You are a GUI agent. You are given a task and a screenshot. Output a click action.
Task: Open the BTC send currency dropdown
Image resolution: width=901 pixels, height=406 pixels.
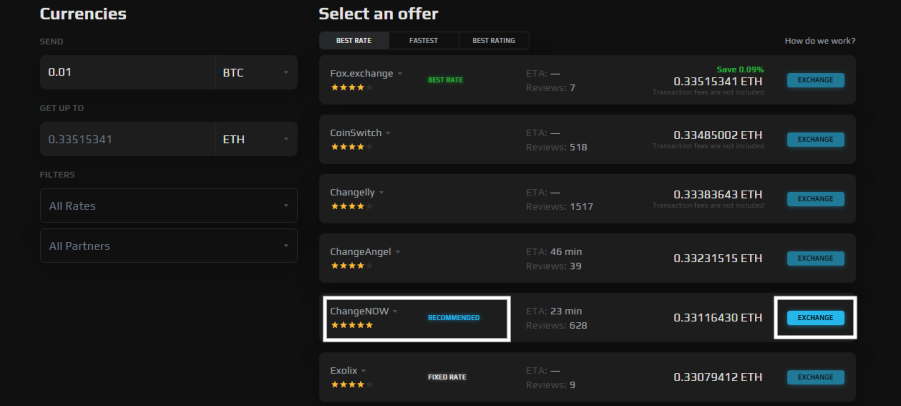pos(256,72)
